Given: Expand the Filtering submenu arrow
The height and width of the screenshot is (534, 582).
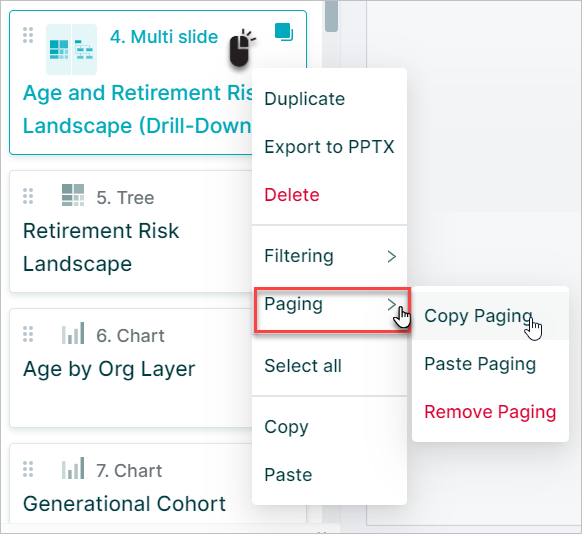Looking at the screenshot, I should pyautogui.click(x=392, y=256).
